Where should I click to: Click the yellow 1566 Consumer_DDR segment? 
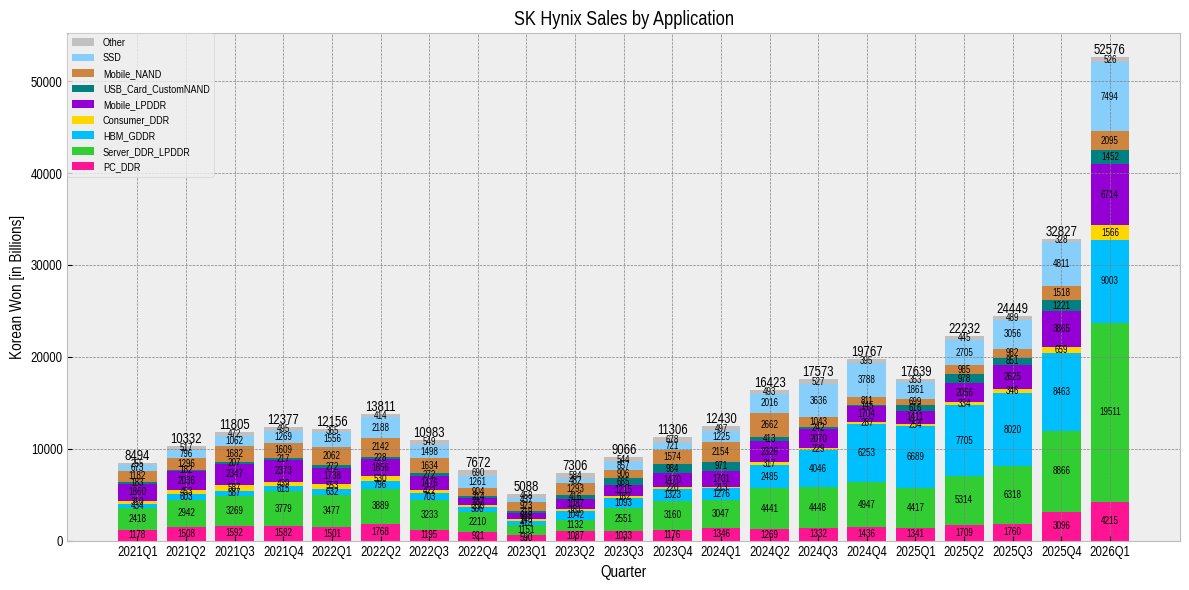(1109, 232)
